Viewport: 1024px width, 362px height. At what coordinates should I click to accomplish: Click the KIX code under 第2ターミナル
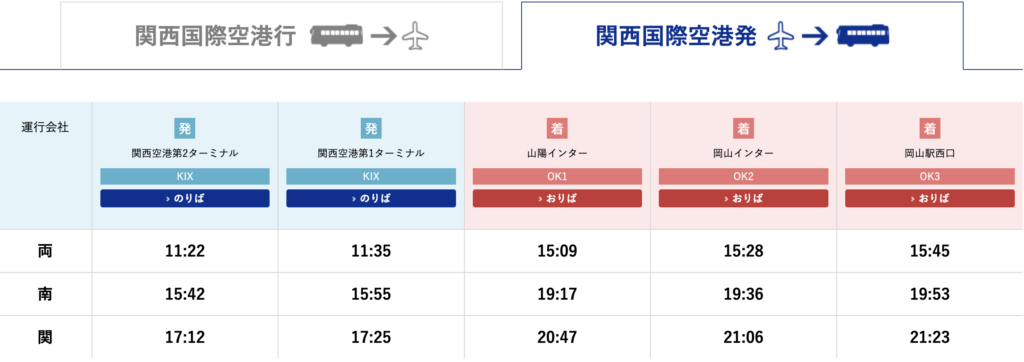click(x=185, y=176)
